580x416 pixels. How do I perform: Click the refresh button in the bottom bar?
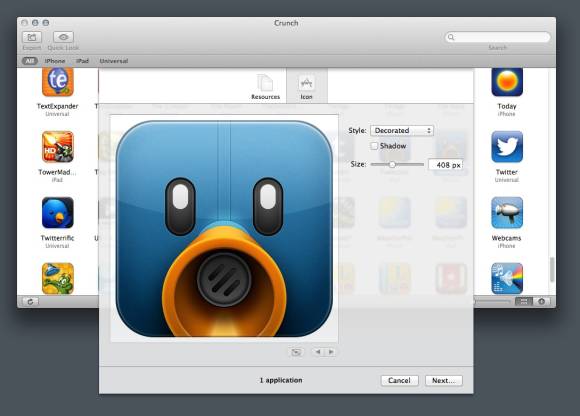tap(30, 302)
